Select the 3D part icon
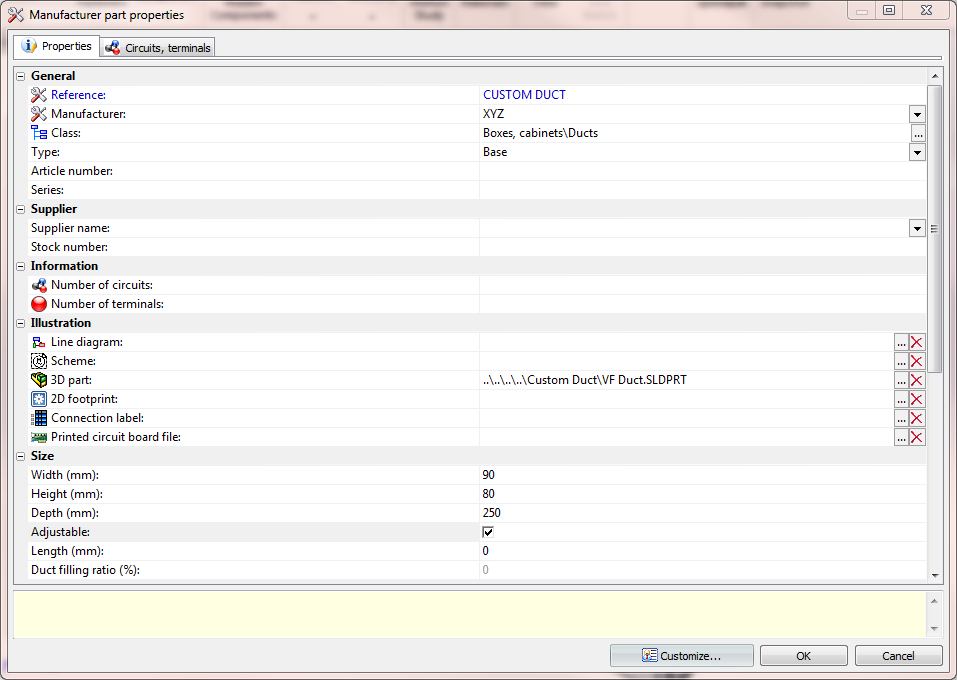The width and height of the screenshot is (957, 680). (x=38, y=380)
